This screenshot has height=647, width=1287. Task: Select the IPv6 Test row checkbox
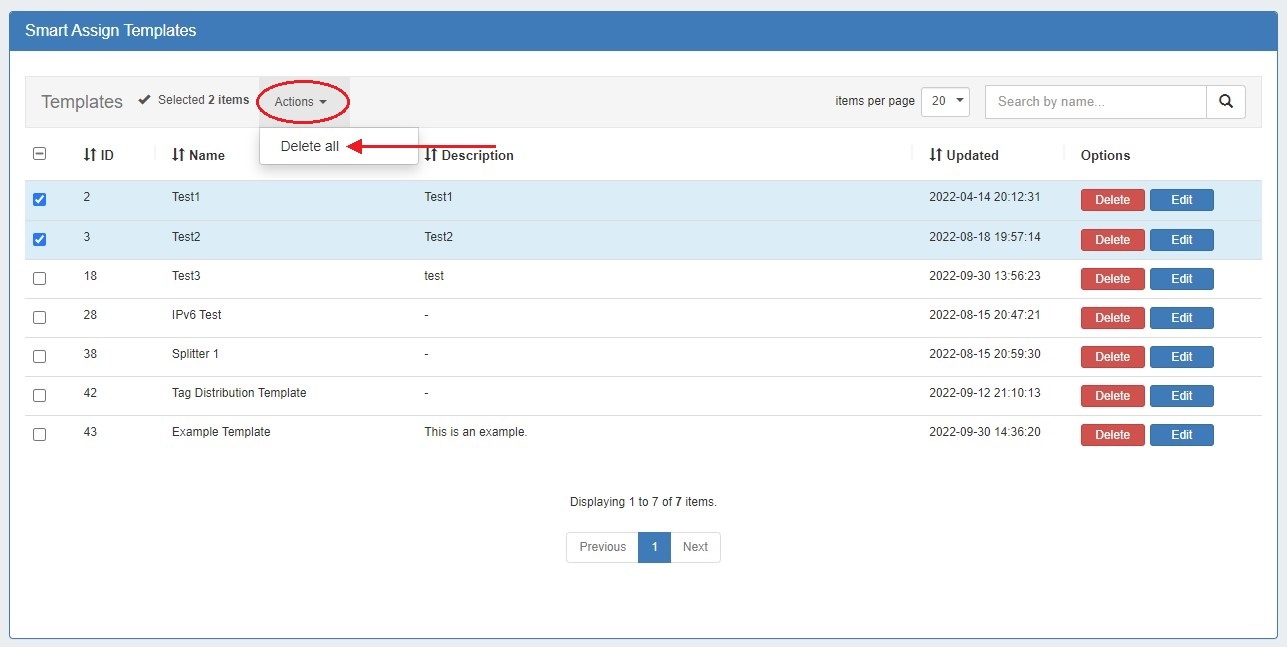(40, 317)
